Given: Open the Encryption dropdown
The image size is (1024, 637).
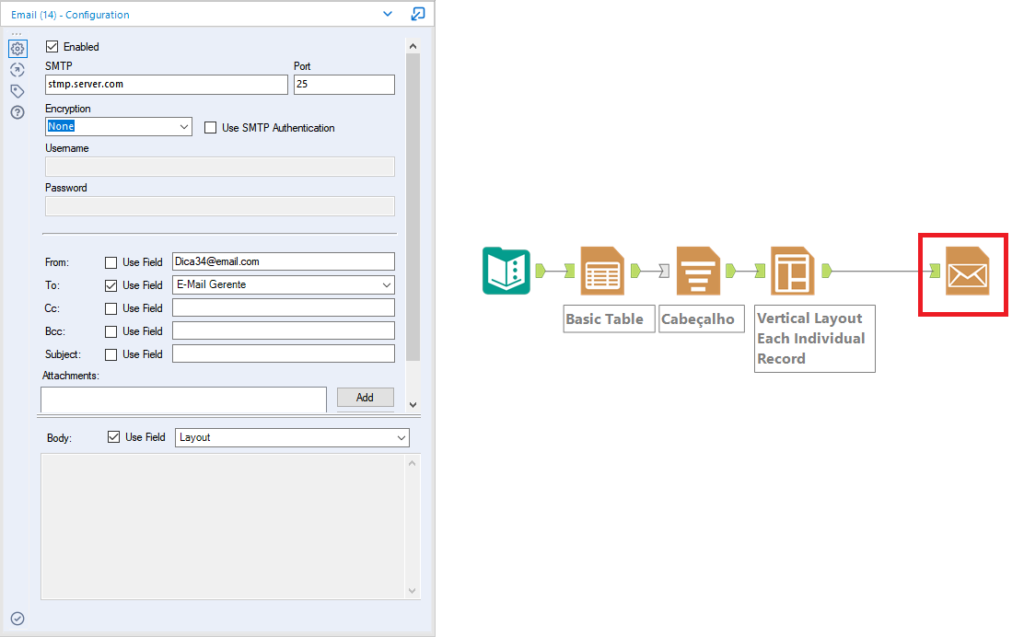Looking at the screenshot, I should [x=118, y=126].
